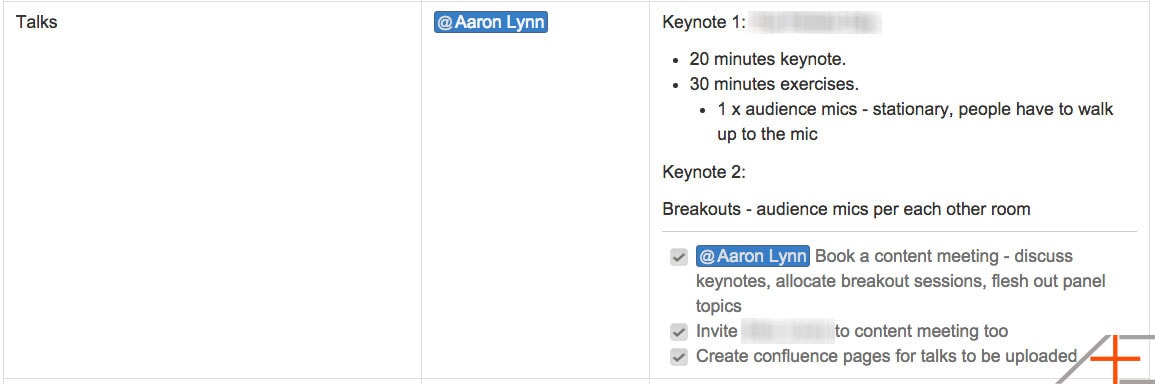Screen dimensions: 1155x384
Task: Open @Aaron Lynn mention in the owner column
Action: (x=491, y=22)
